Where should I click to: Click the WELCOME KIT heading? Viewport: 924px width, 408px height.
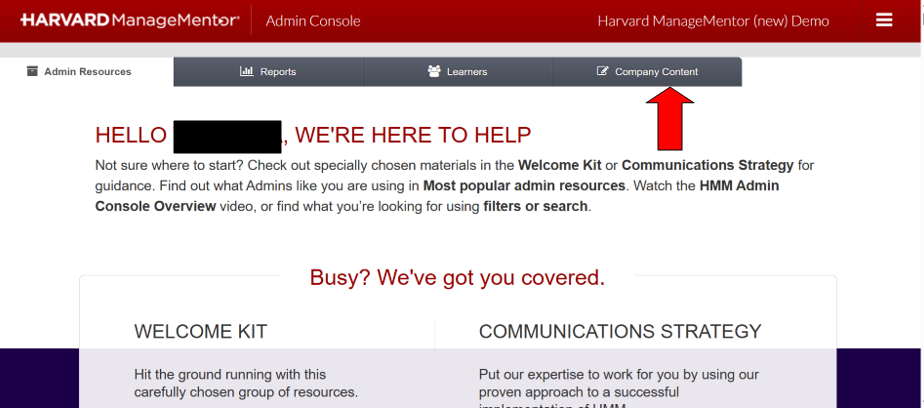(x=200, y=331)
